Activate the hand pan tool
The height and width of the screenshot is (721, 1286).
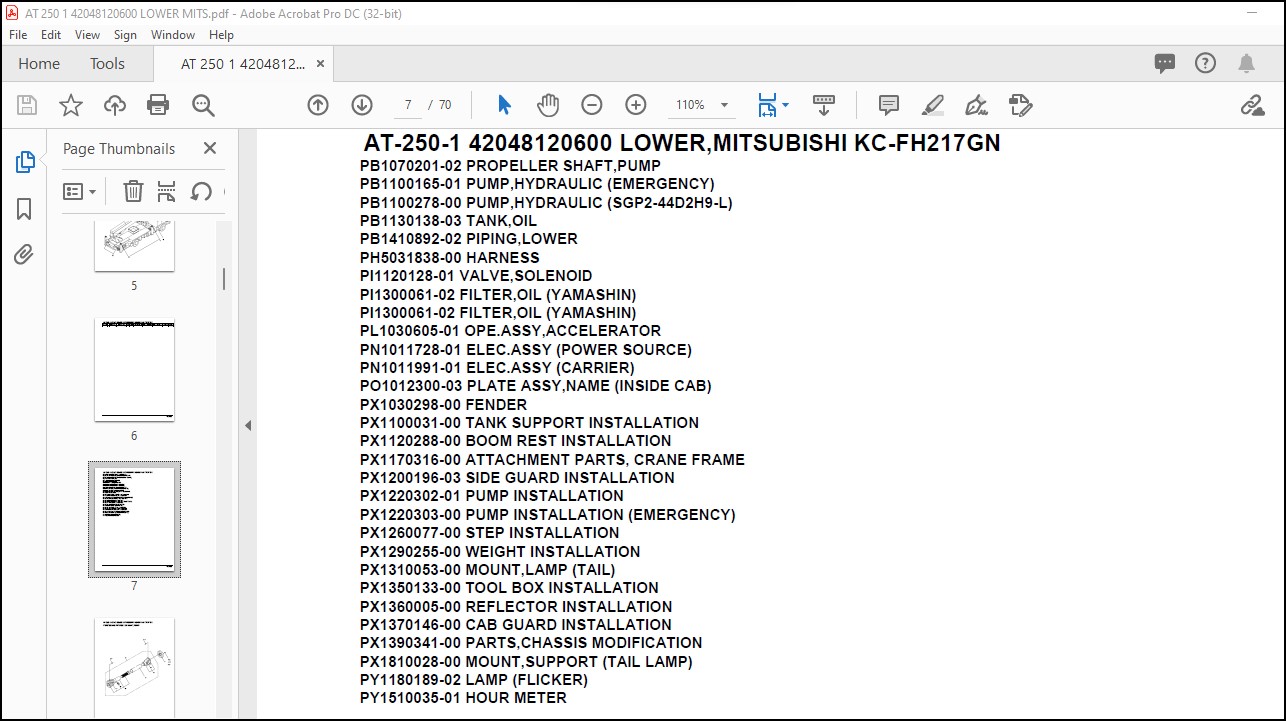(548, 105)
